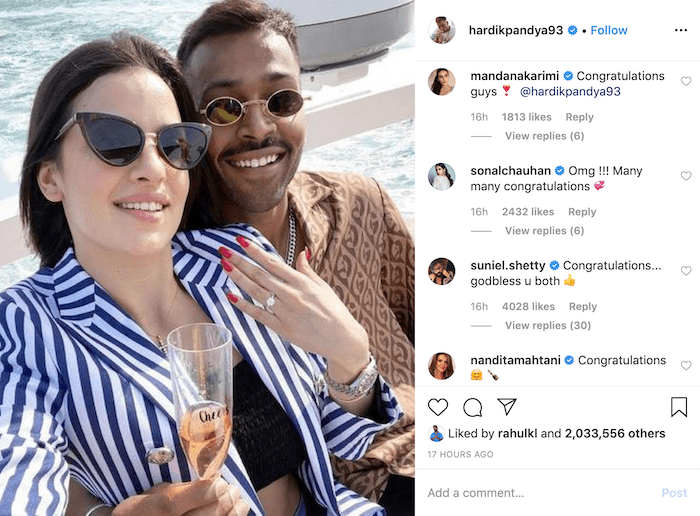
Task: Expand View replies (6) under mandanakarimi's comment
Action: click(x=544, y=136)
